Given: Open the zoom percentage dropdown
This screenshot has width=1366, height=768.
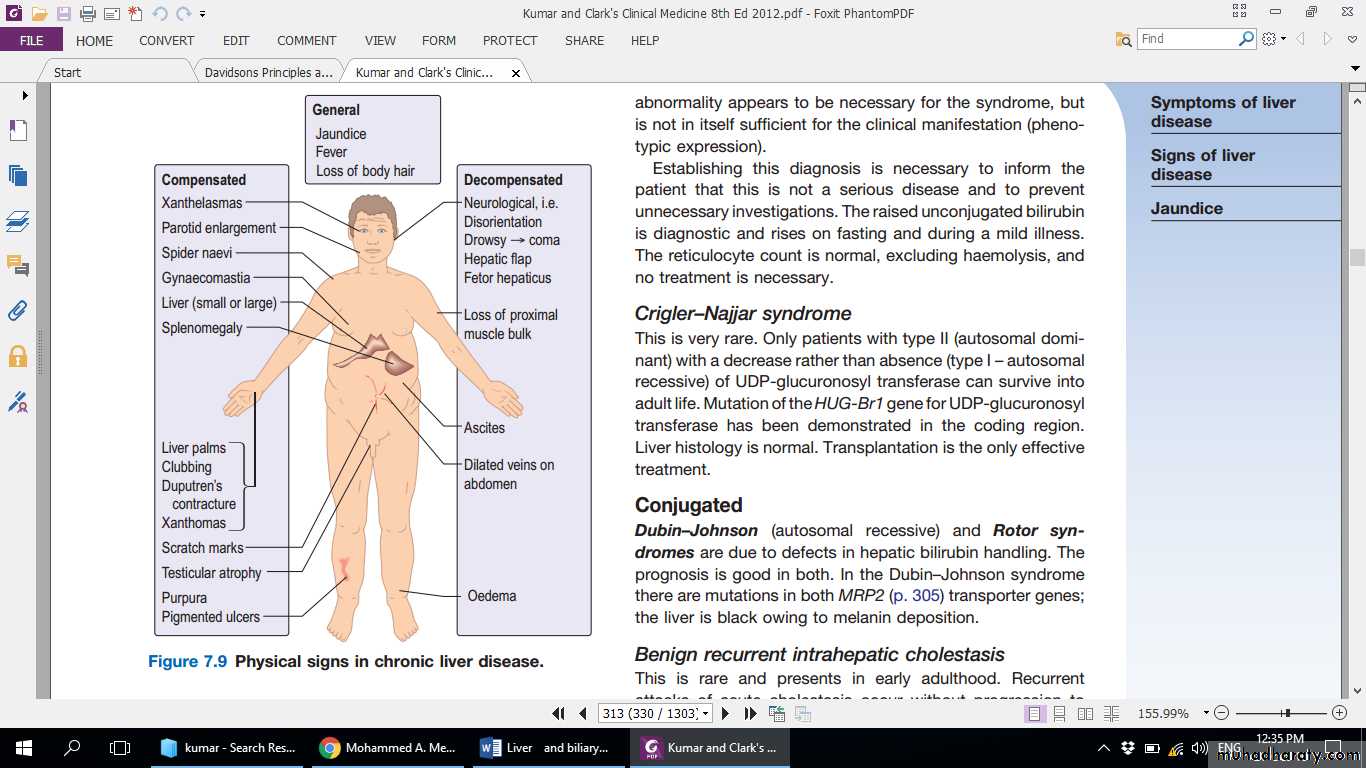Looking at the screenshot, I should 1205,713.
